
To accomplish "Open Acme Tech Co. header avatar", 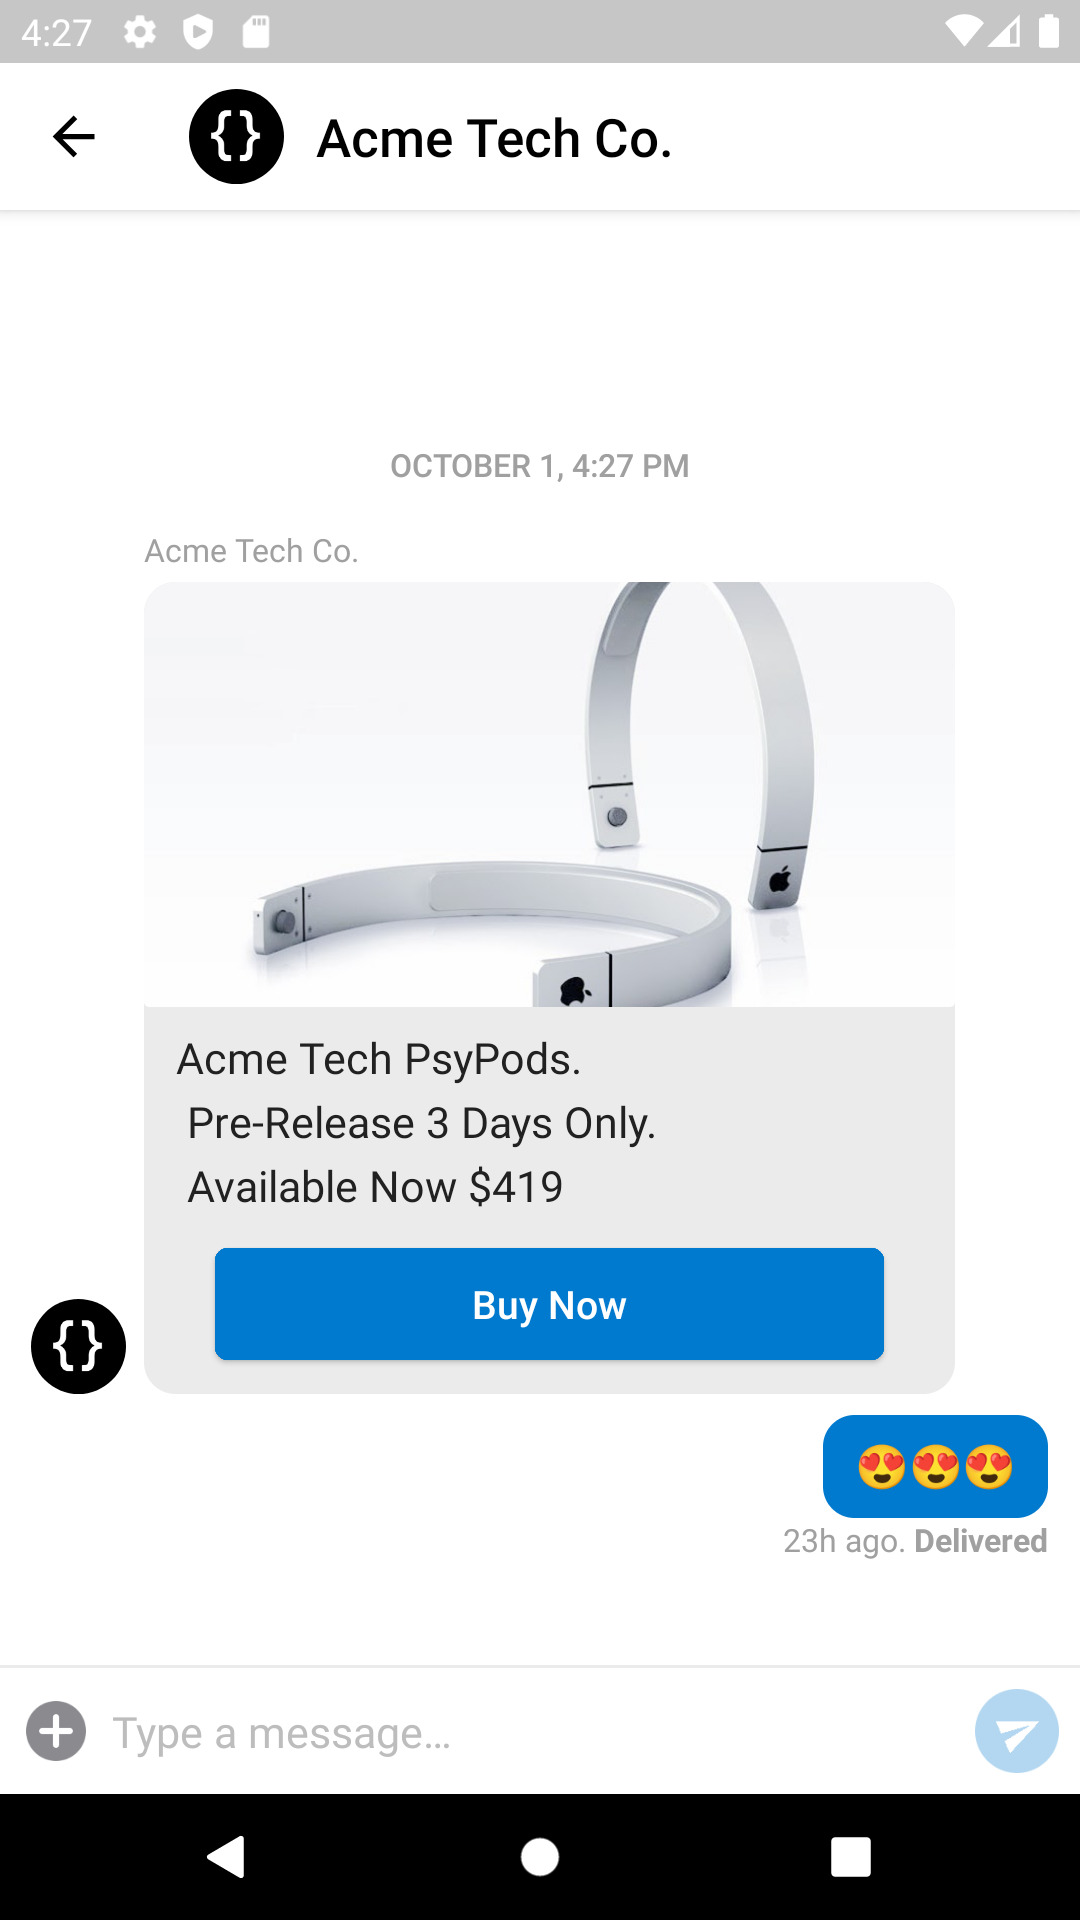I will click(x=236, y=137).
